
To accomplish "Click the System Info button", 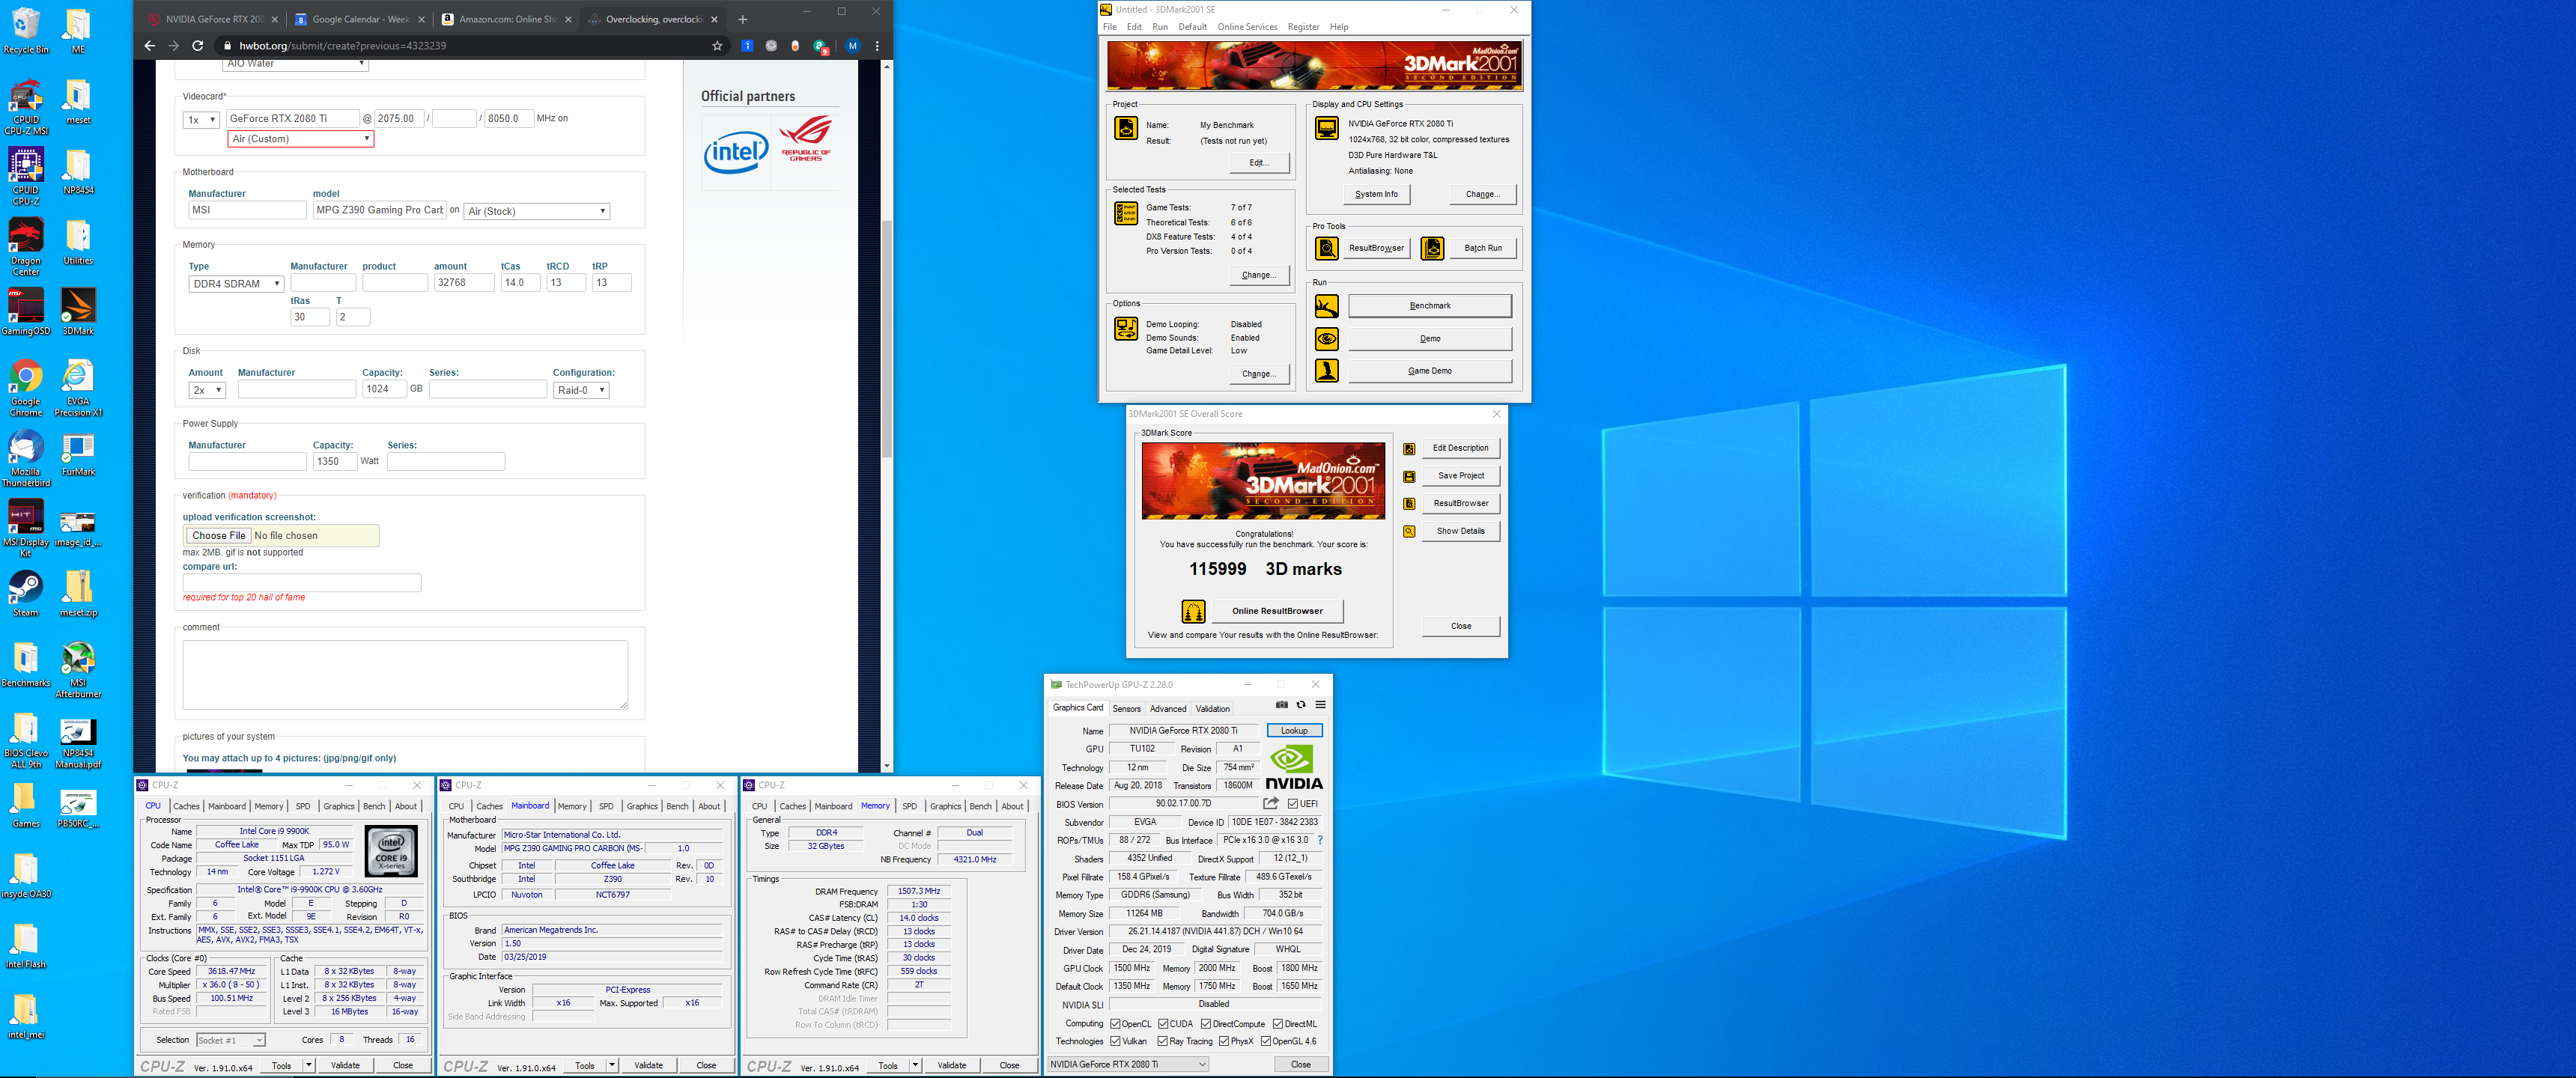I will pyautogui.click(x=1376, y=194).
